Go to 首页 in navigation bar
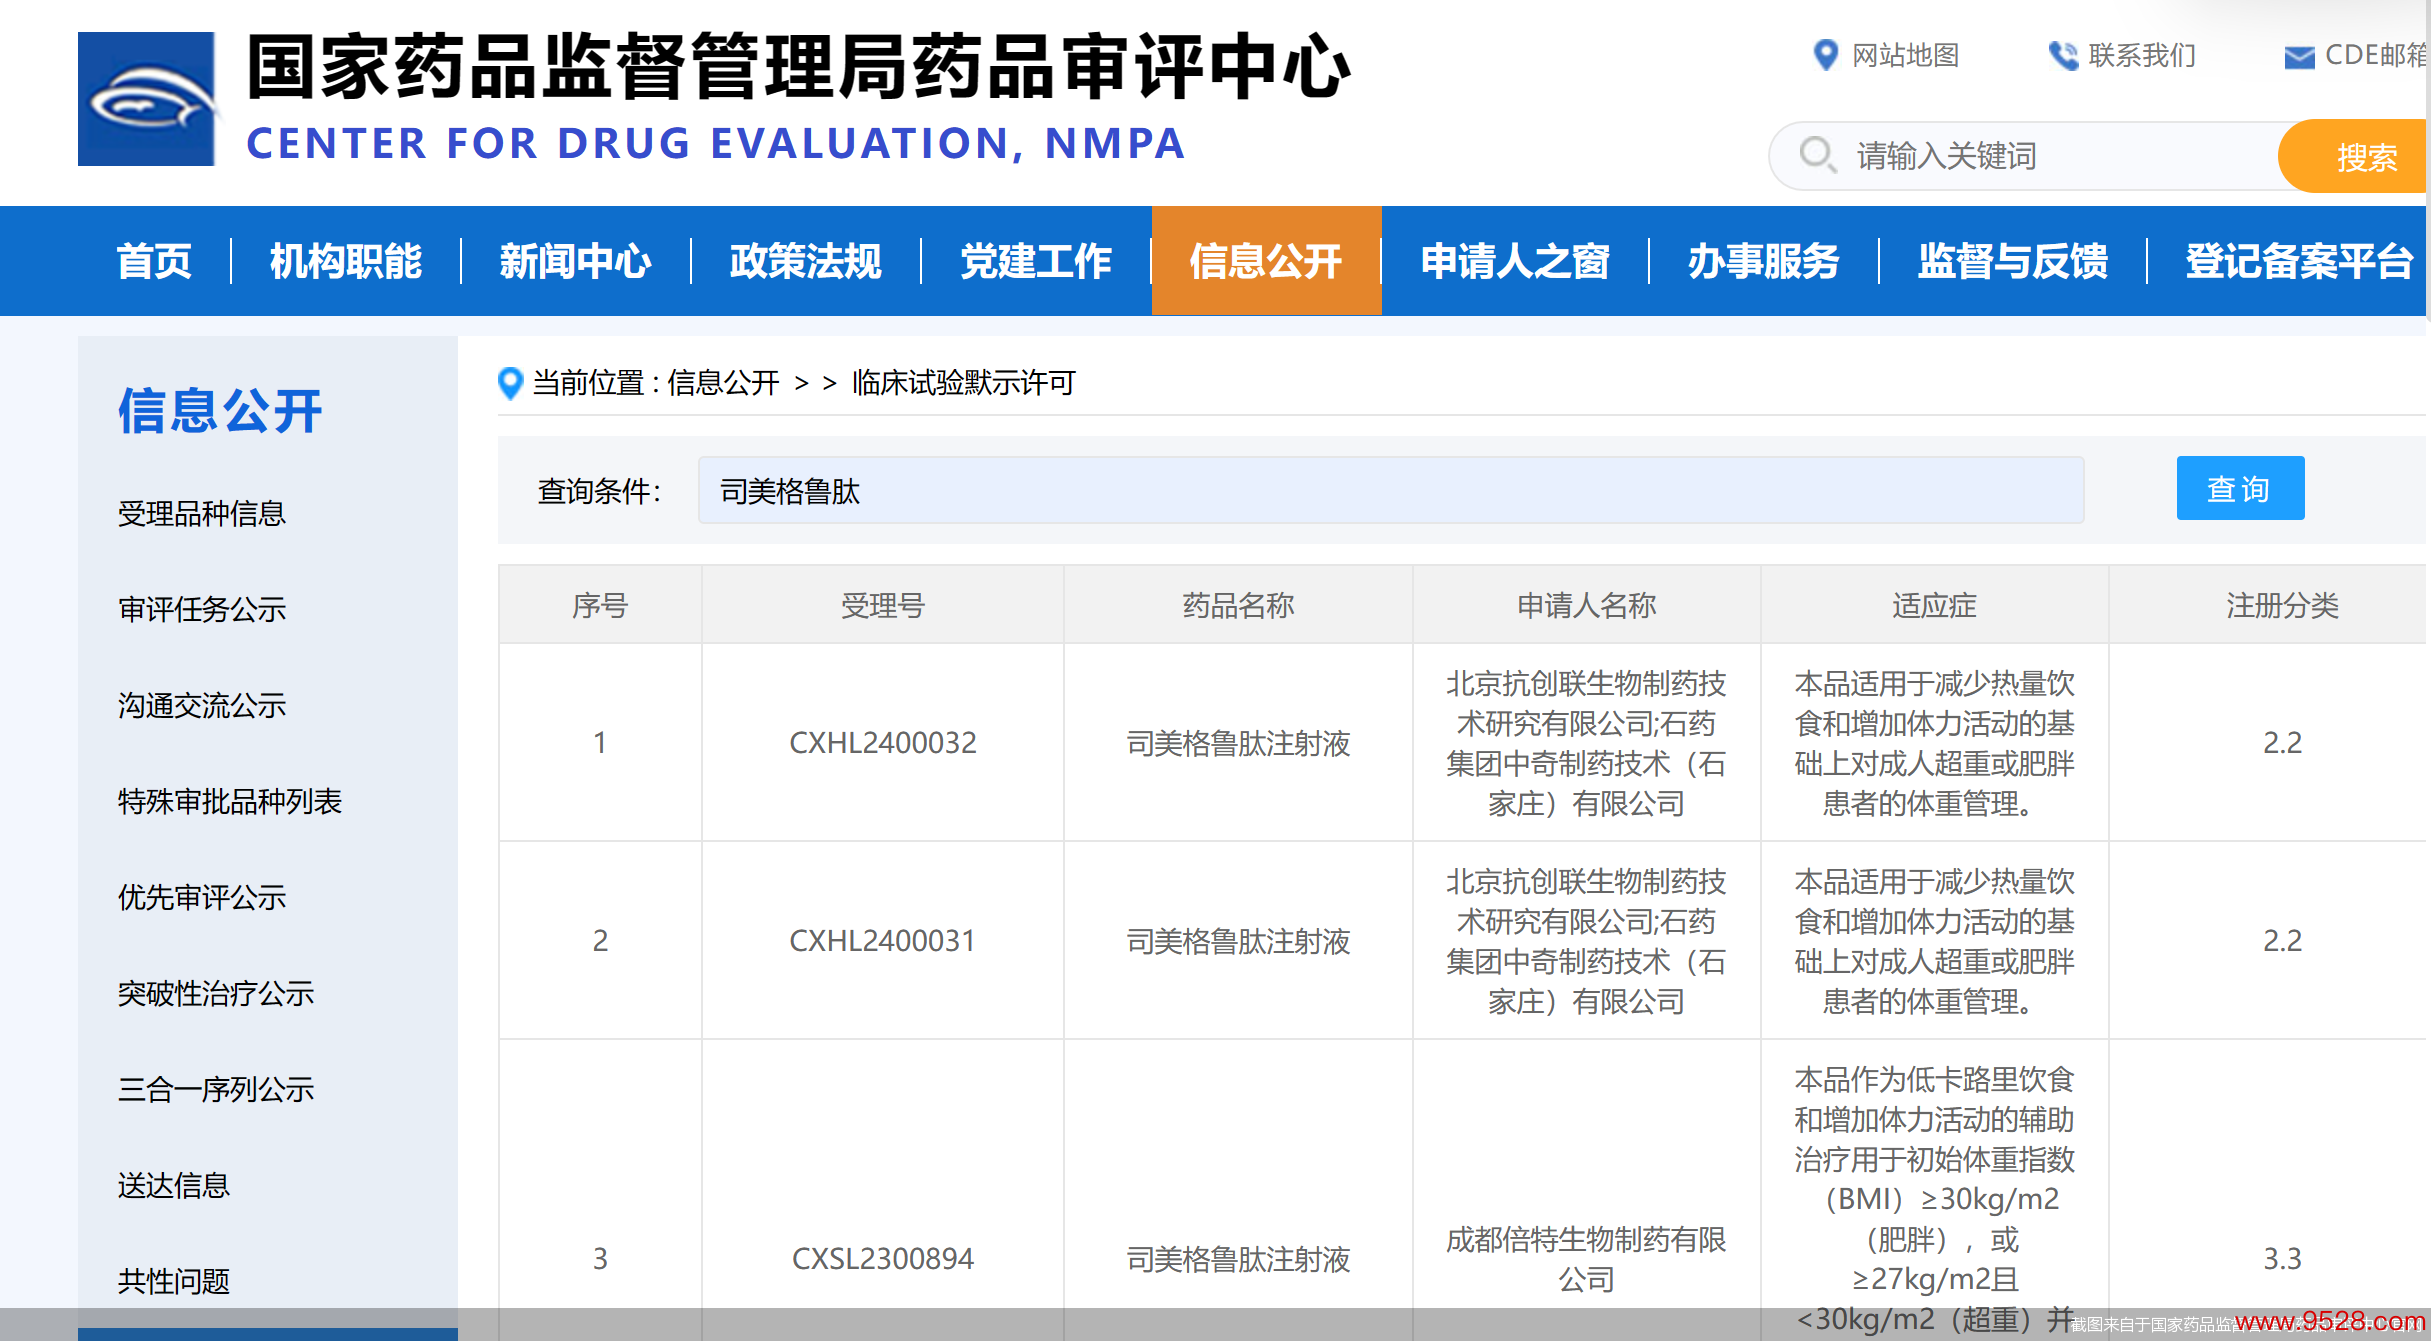 click(154, 261)
